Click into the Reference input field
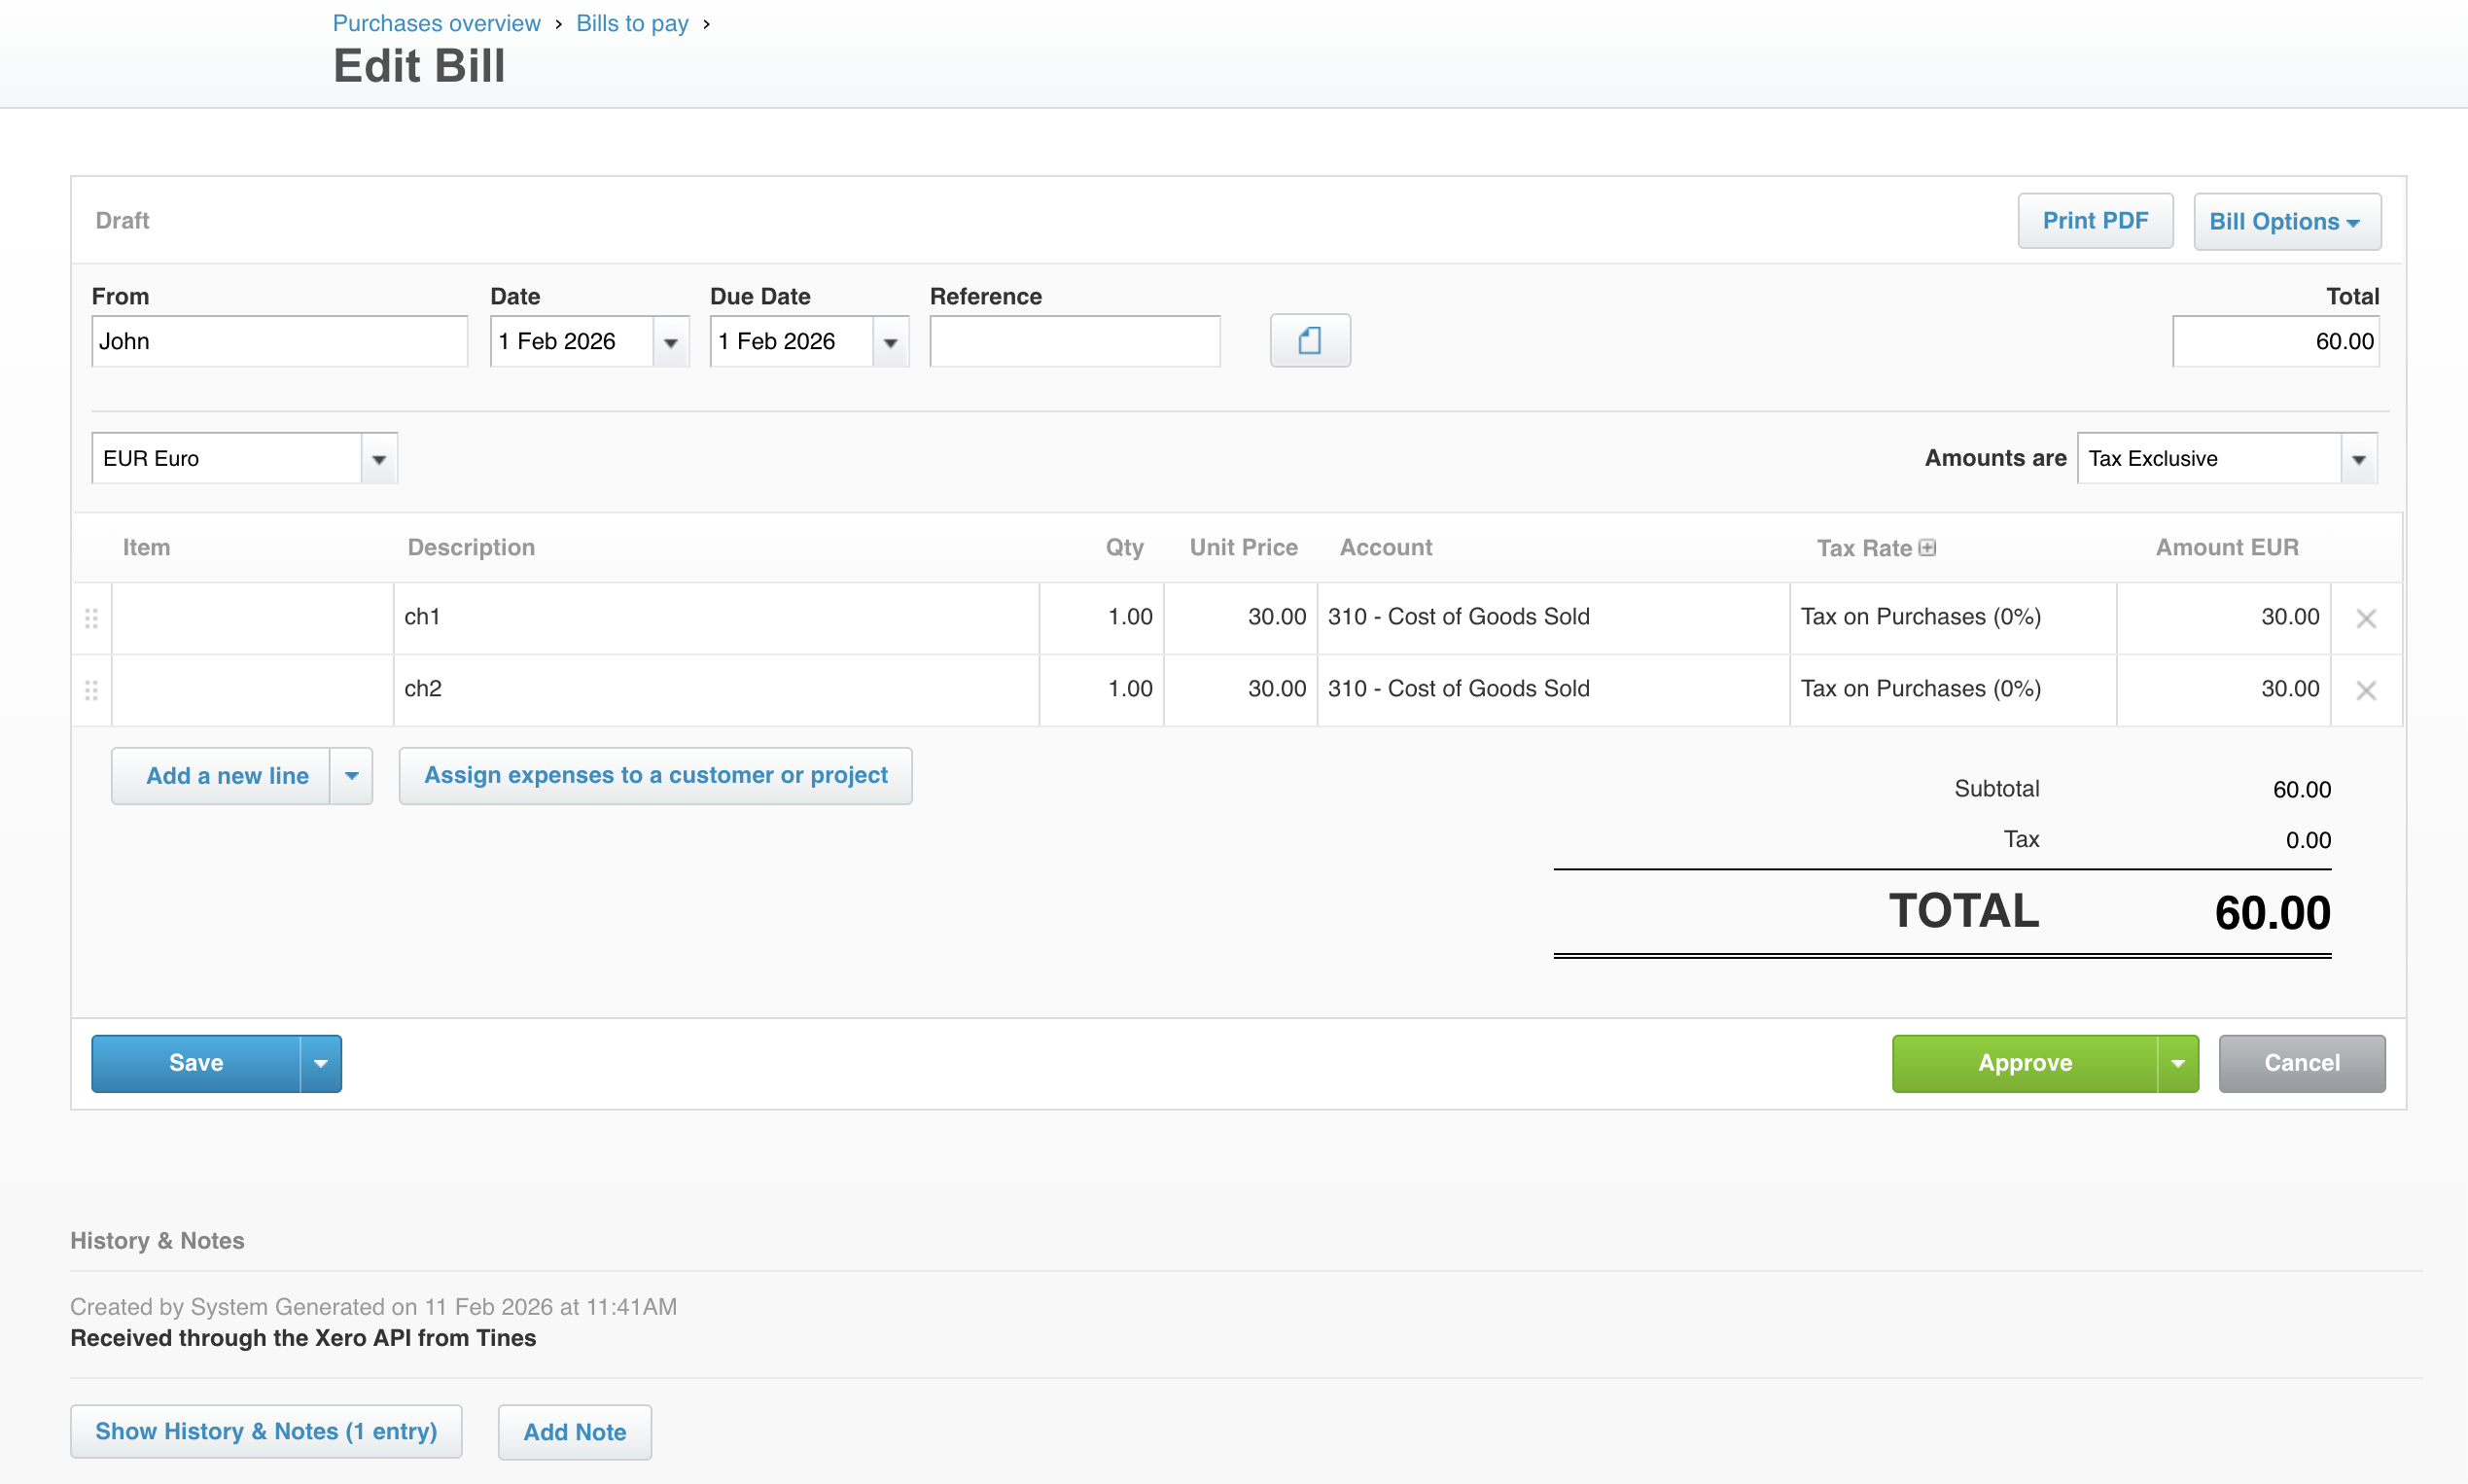 1074,342
